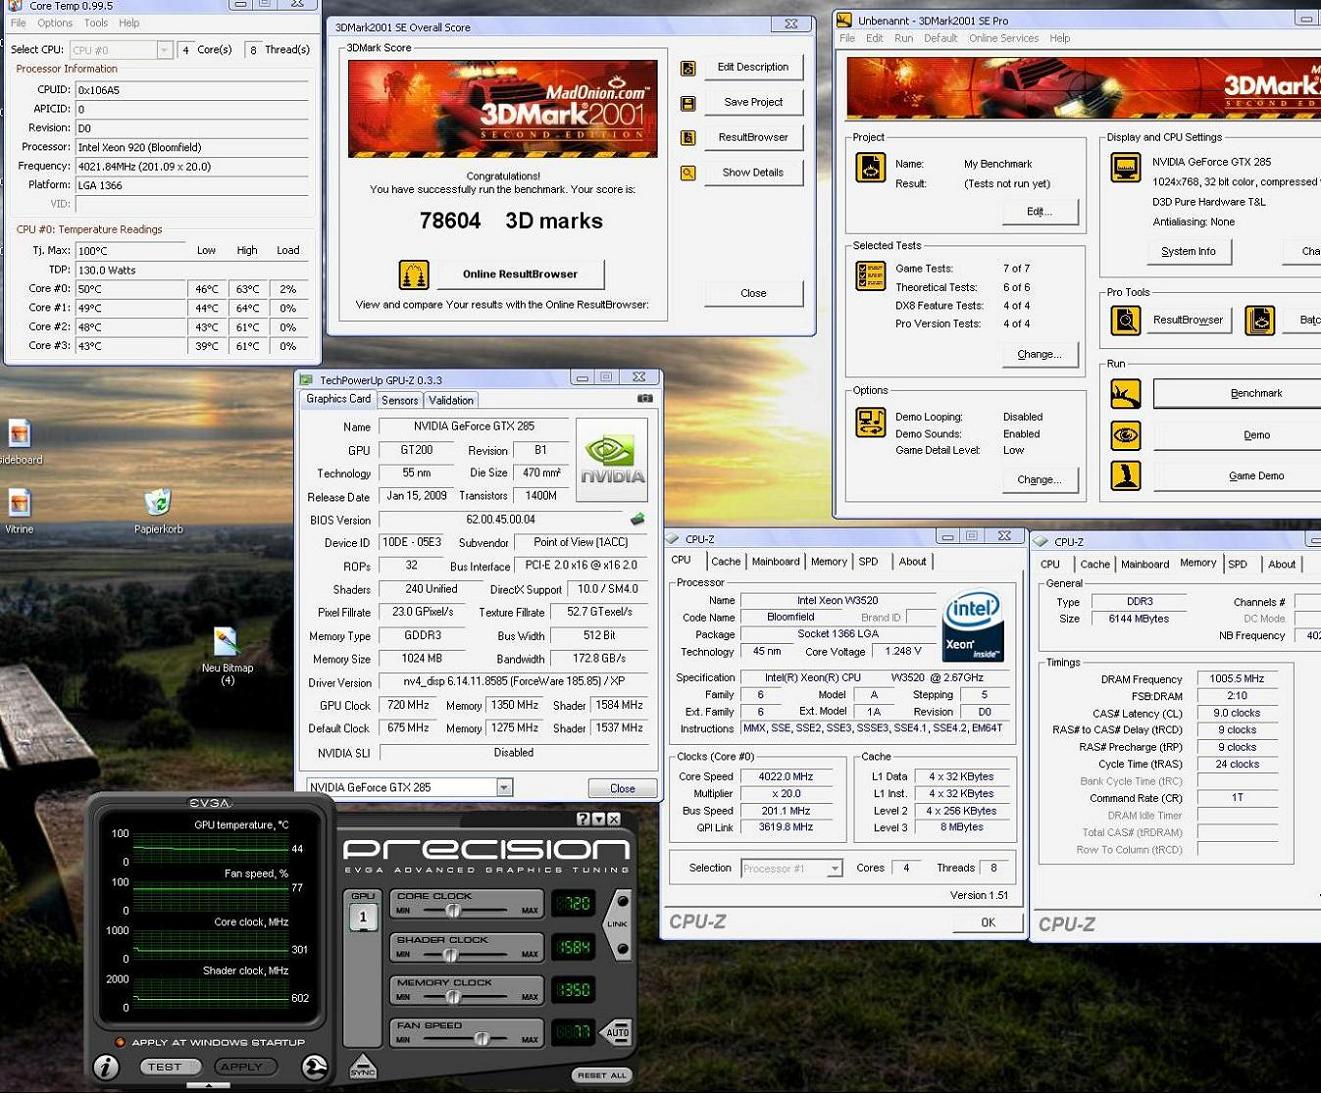Click the EVGA Precision help question mark
This screenshot has width=1321, height=1095.
[x=583, y=819]
